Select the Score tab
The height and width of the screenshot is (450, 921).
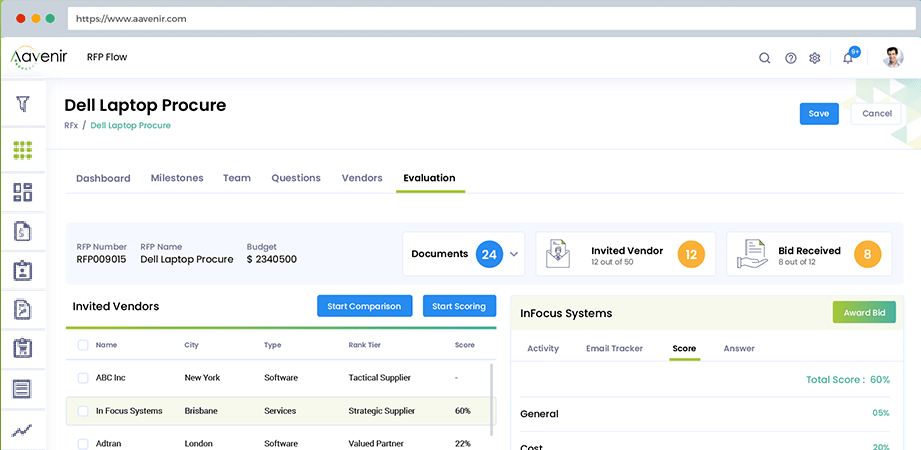(x=684, y=348)
